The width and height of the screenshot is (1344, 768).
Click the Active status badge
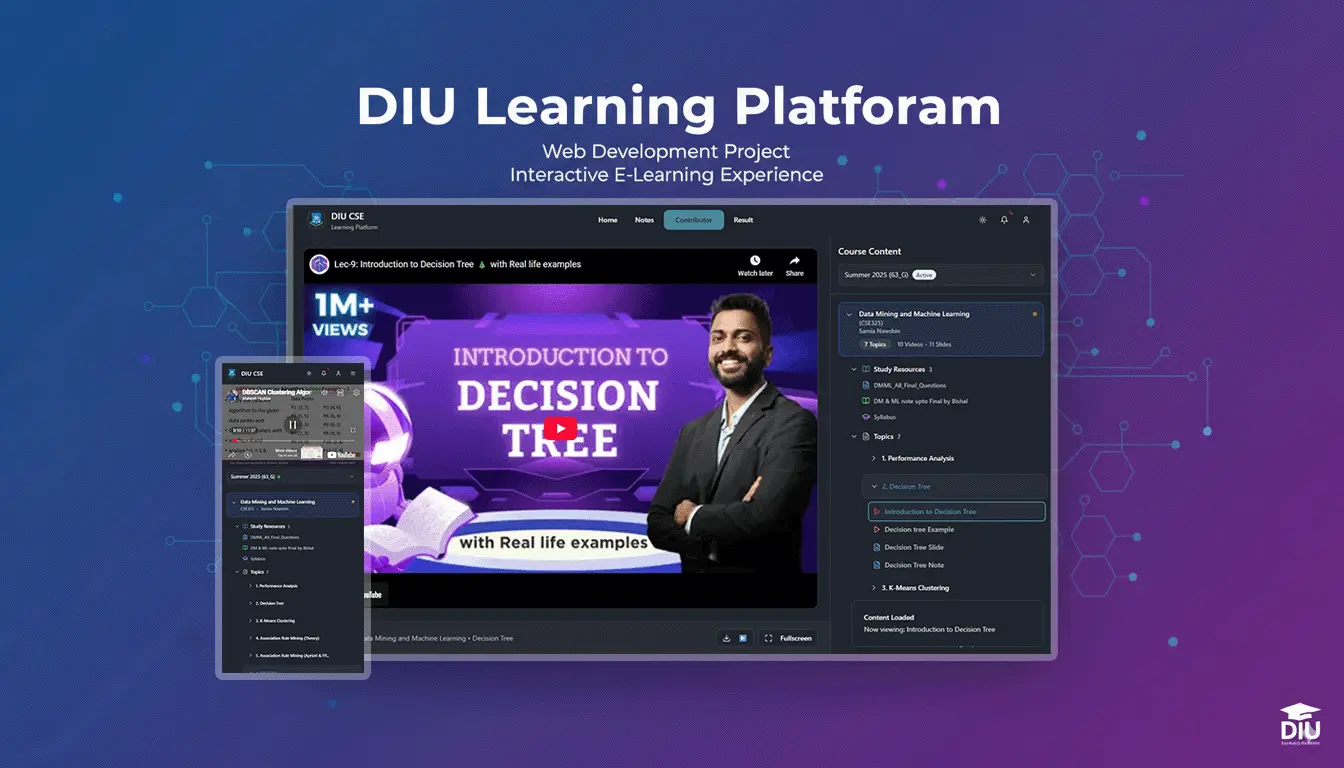[x=924, y=274]
